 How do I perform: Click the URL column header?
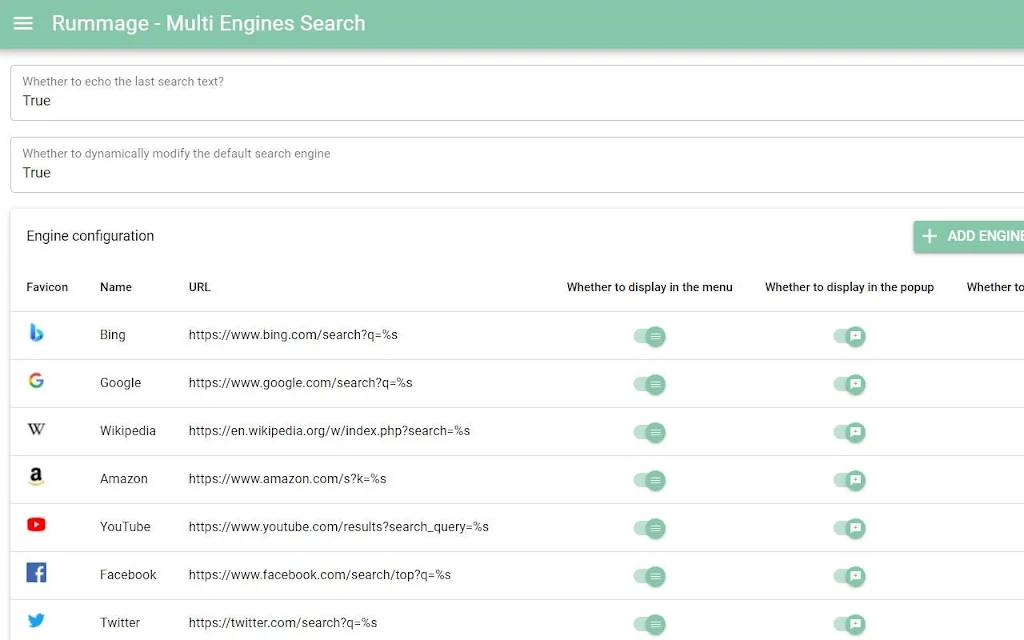click(200, 287)
